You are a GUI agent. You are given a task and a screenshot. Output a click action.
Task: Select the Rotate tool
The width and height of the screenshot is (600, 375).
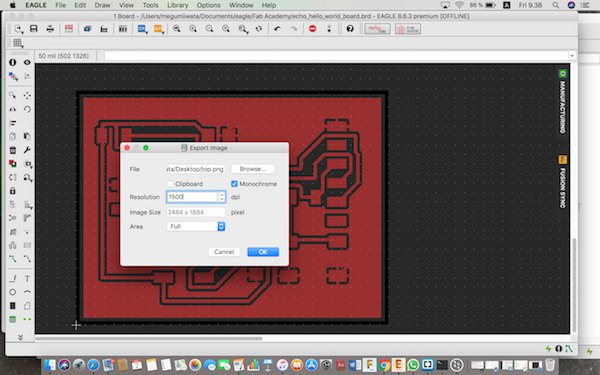[27, 109]
